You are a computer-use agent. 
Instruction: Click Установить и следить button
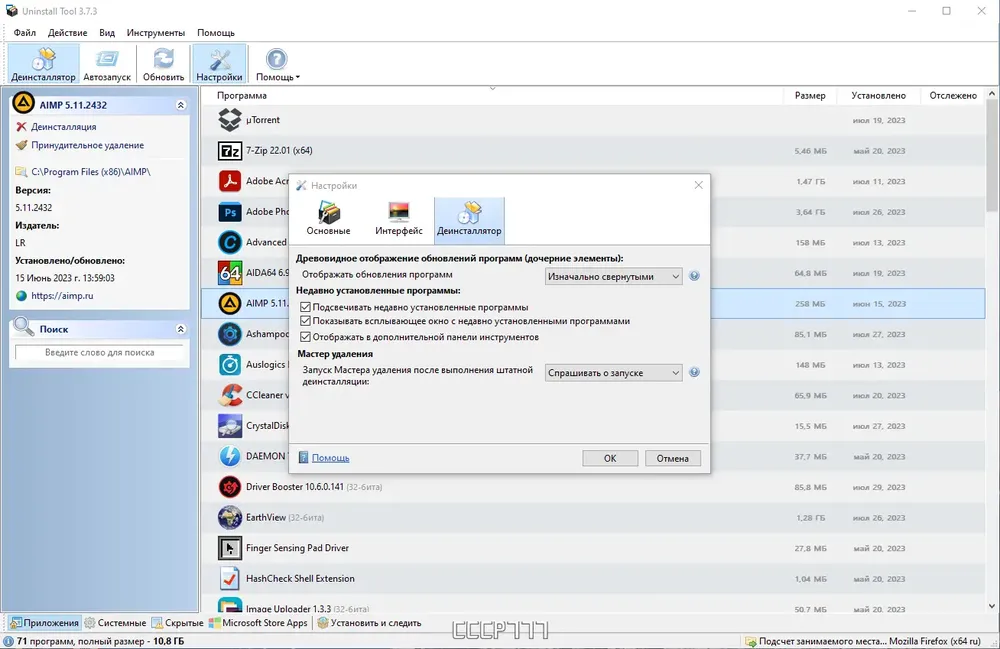click(x=369, y=623)
